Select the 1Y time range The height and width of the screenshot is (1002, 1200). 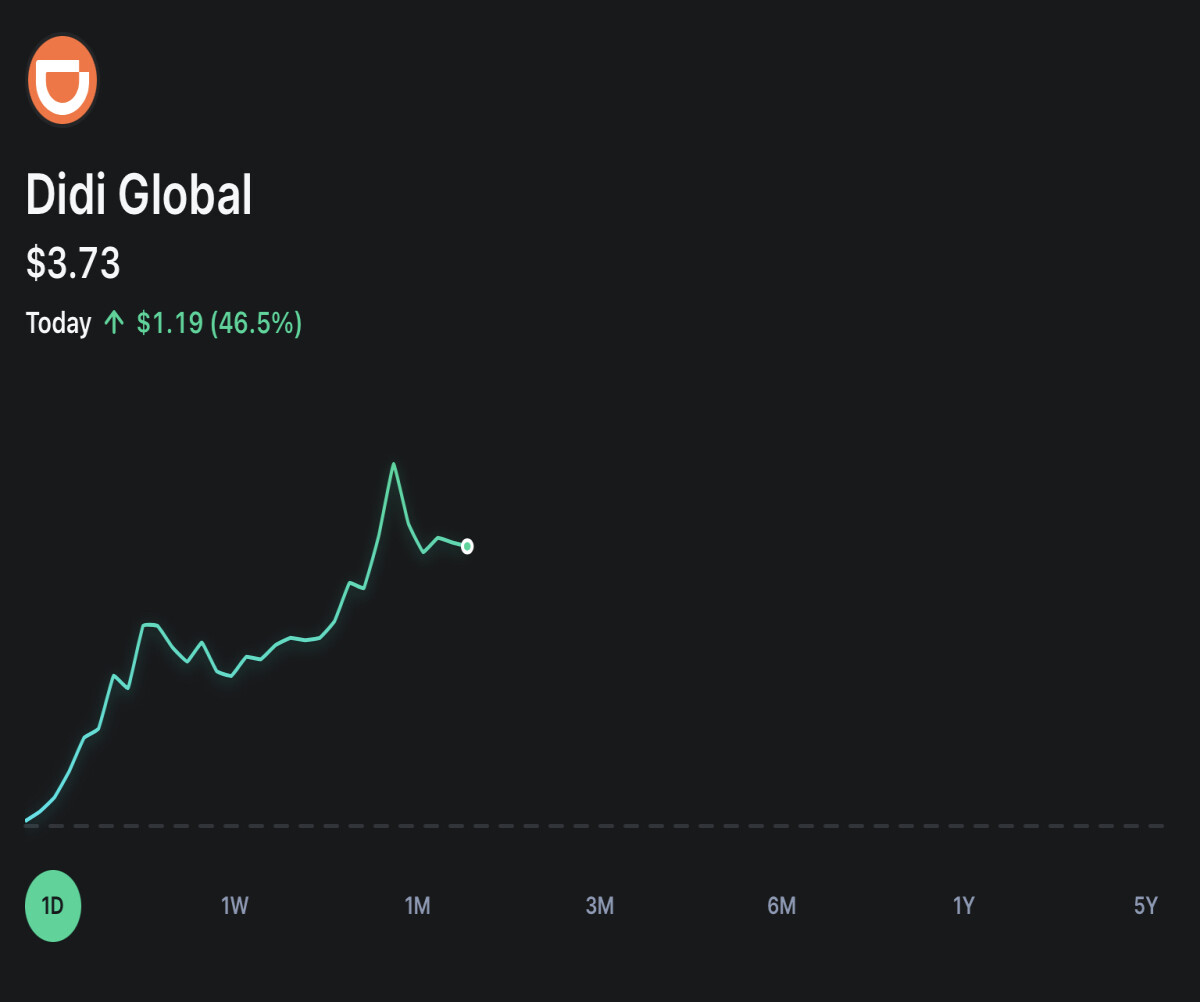pos(963,906)
